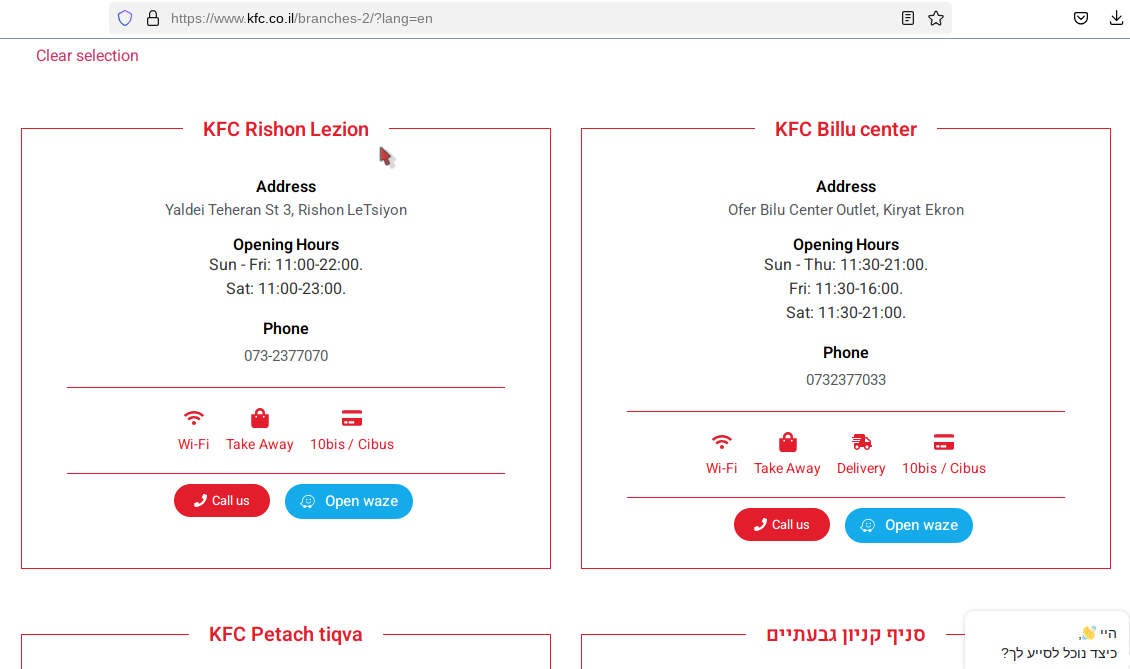This screenshot has height=669, width=1130.
Task: Click Wi-Fi icon in Billu center card
Action: click(721, 442)
